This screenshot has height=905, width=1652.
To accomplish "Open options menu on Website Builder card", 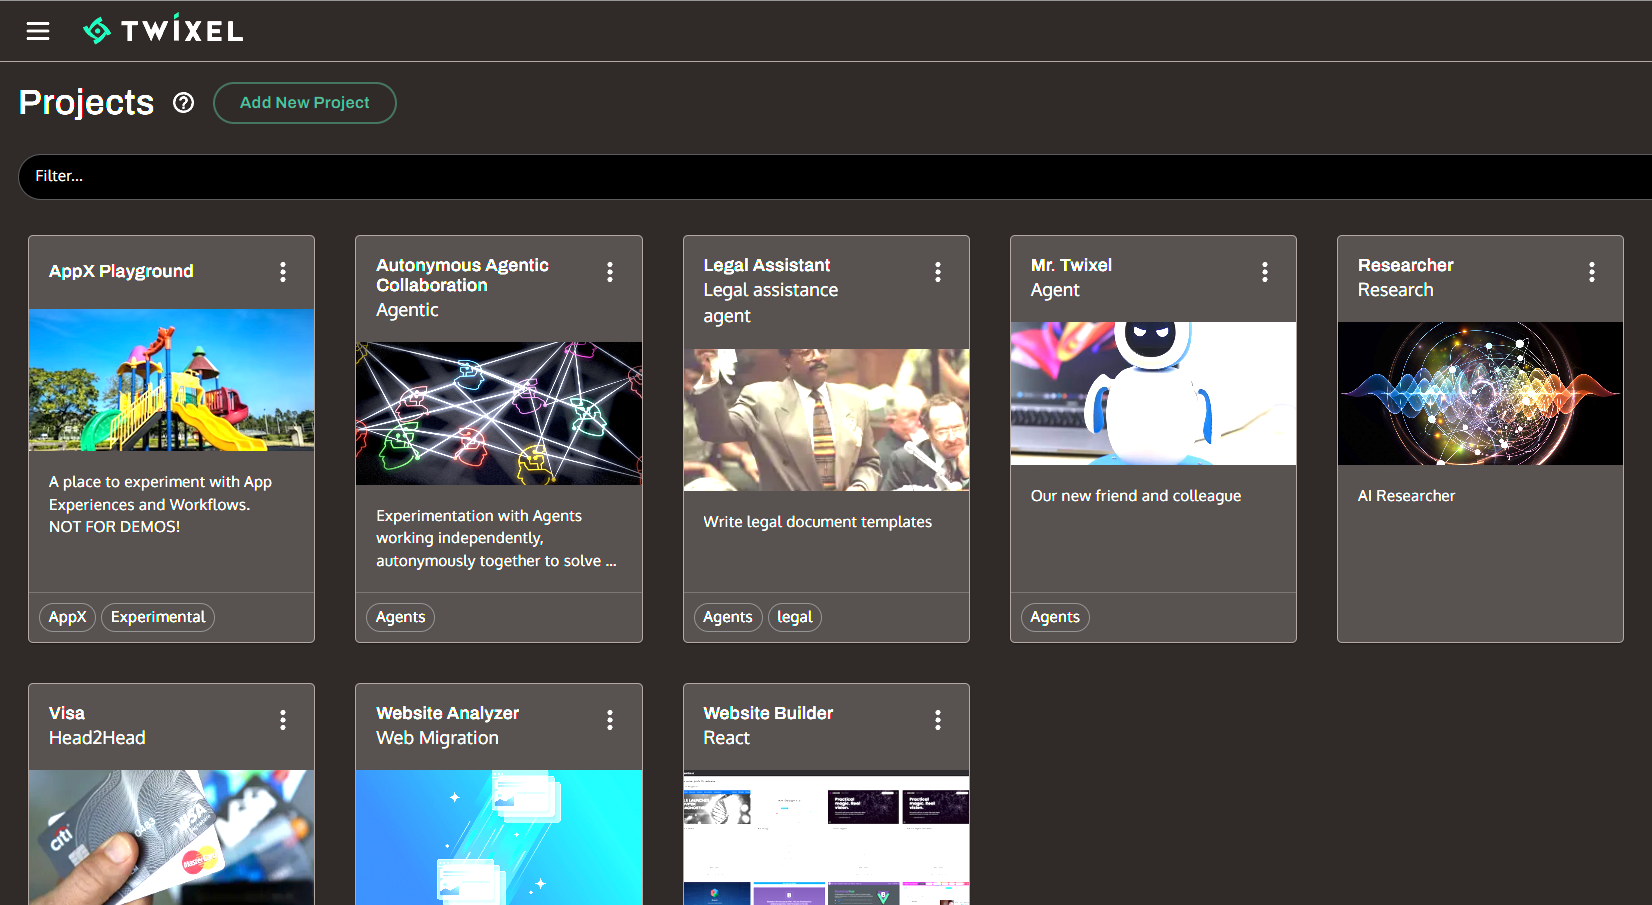I will click(x=938, y=719).
